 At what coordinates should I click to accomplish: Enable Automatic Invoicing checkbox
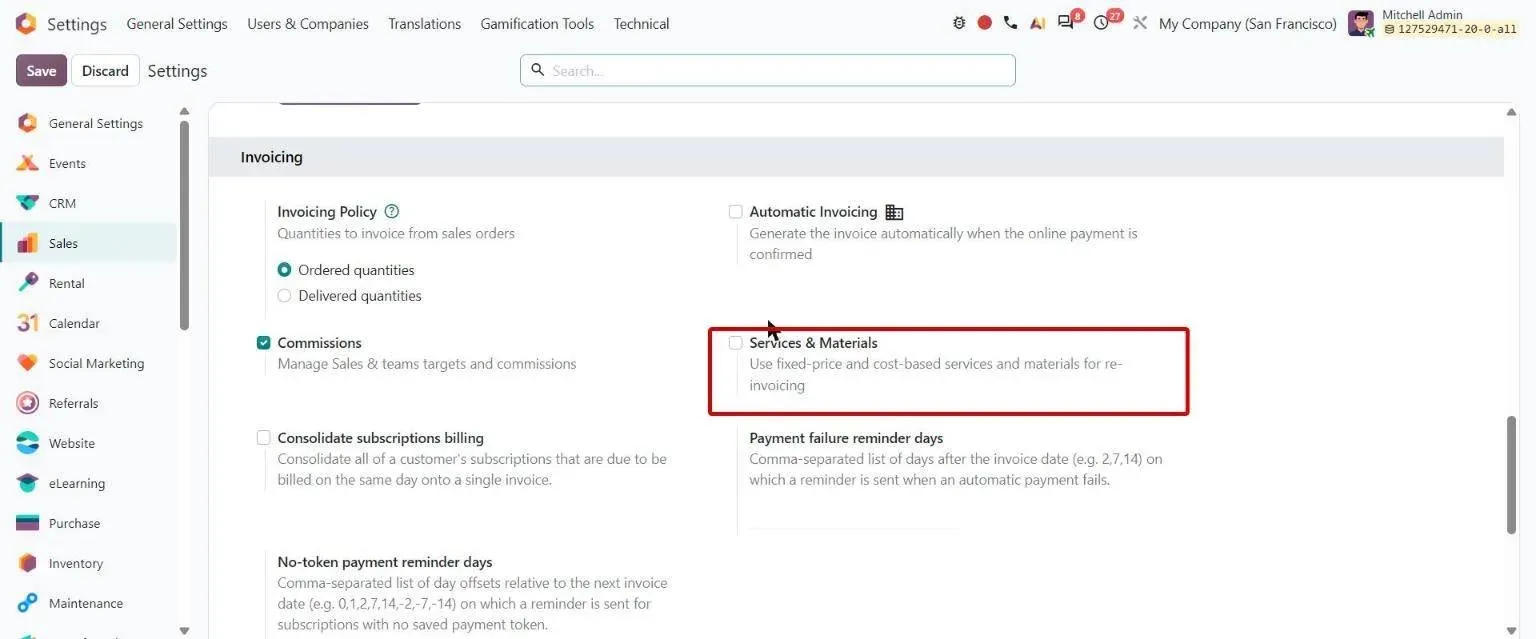(x=736, y=212)
